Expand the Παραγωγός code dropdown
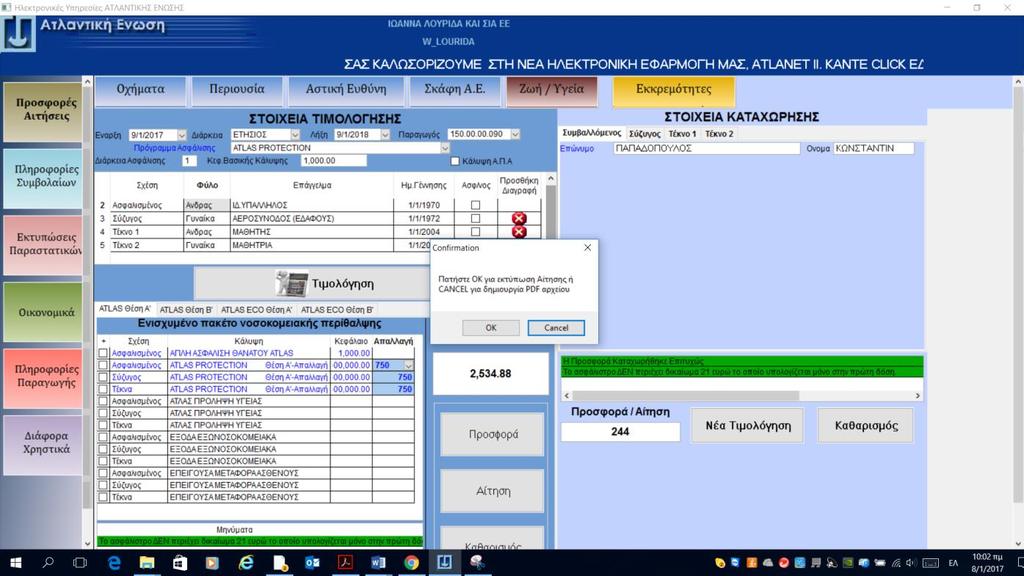This screenshot has width=1024, height=576. (x=515, y=134)
